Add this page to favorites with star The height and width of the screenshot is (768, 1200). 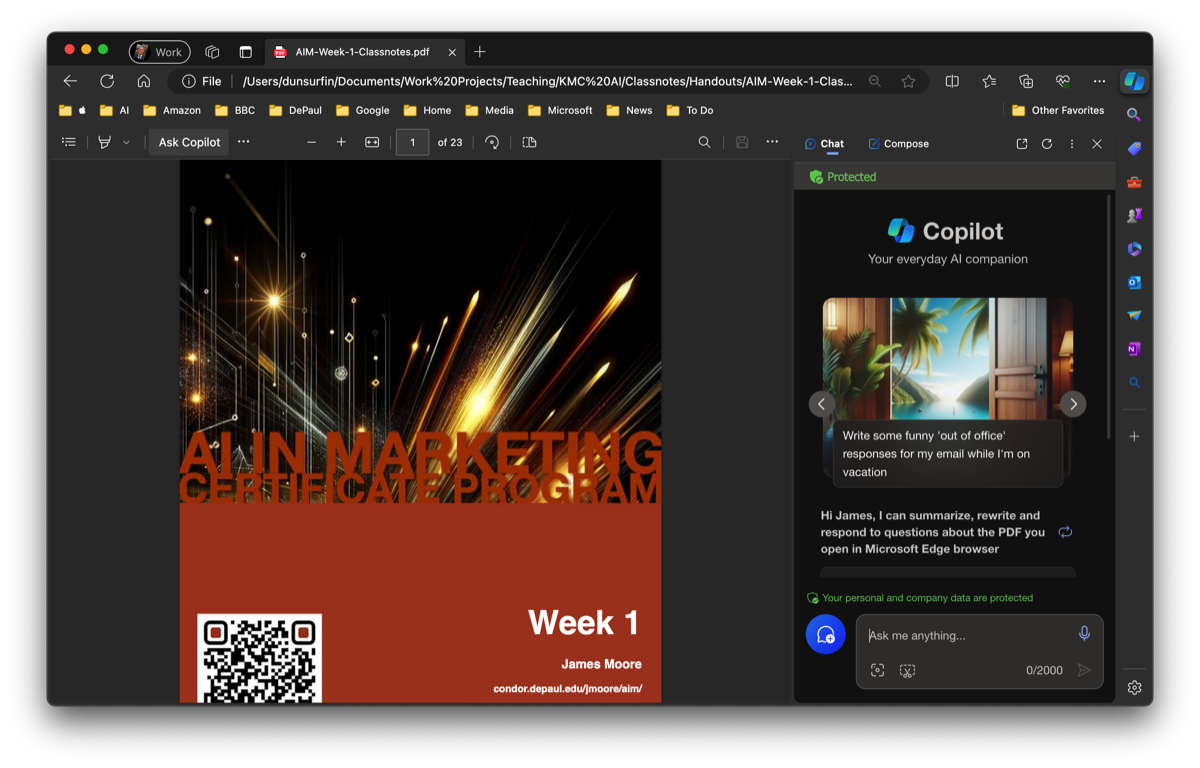908,81
